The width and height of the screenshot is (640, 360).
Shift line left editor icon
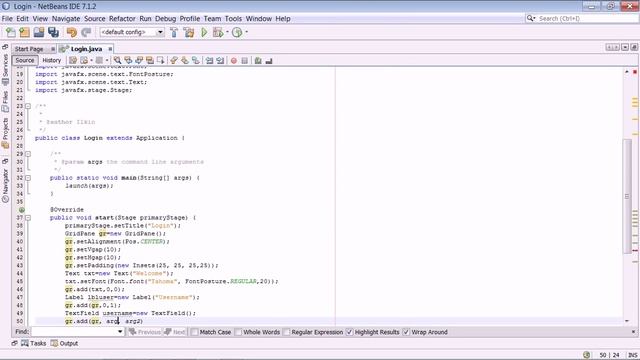tap(209, 60)
